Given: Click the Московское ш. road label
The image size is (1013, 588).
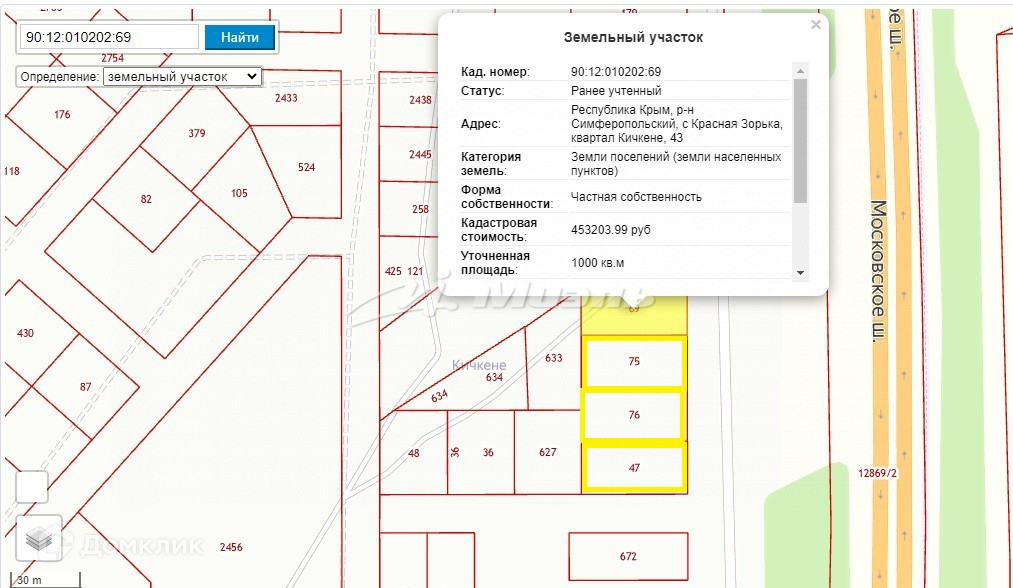Looking at the screenshot, I should [878, 271].
